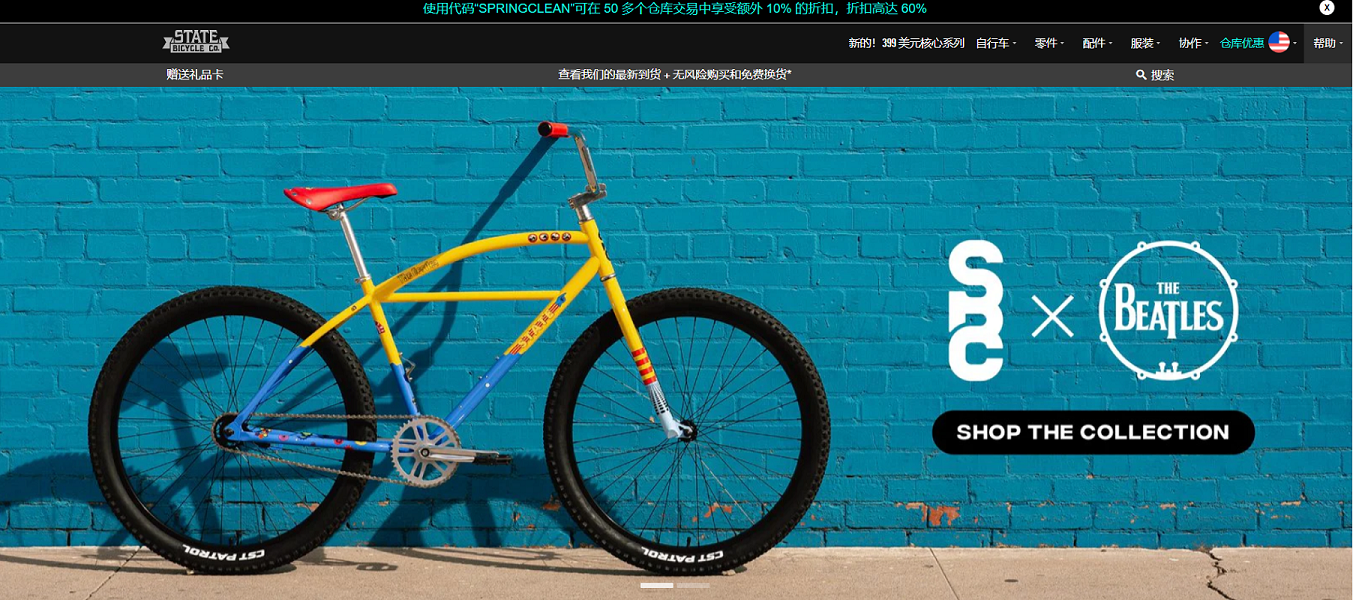The width and height of the screenshot is (1353, 600).
Task: Open the 协作 menu
Action: tap(1193, 43)
